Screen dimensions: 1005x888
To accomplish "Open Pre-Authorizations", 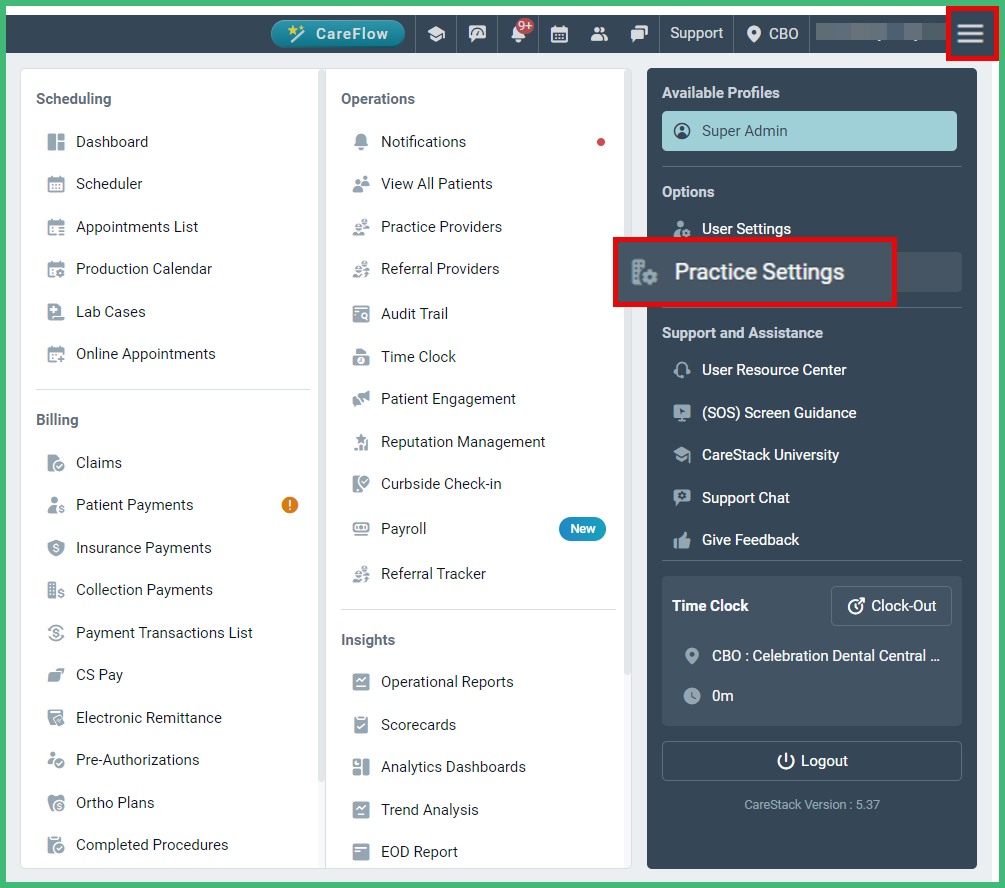I will click(137, 760).
